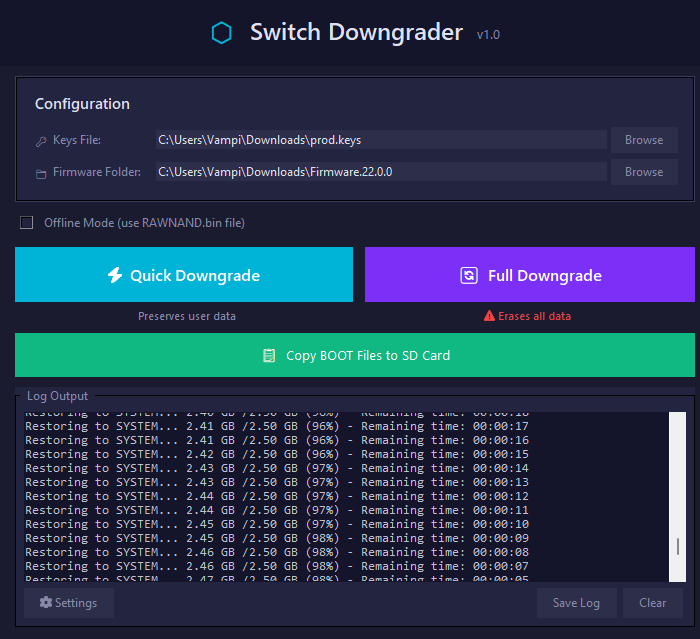Select log line with remaining time 00:00:12
The width and height of the screenshot is (700, 639).
pos(277,496)
